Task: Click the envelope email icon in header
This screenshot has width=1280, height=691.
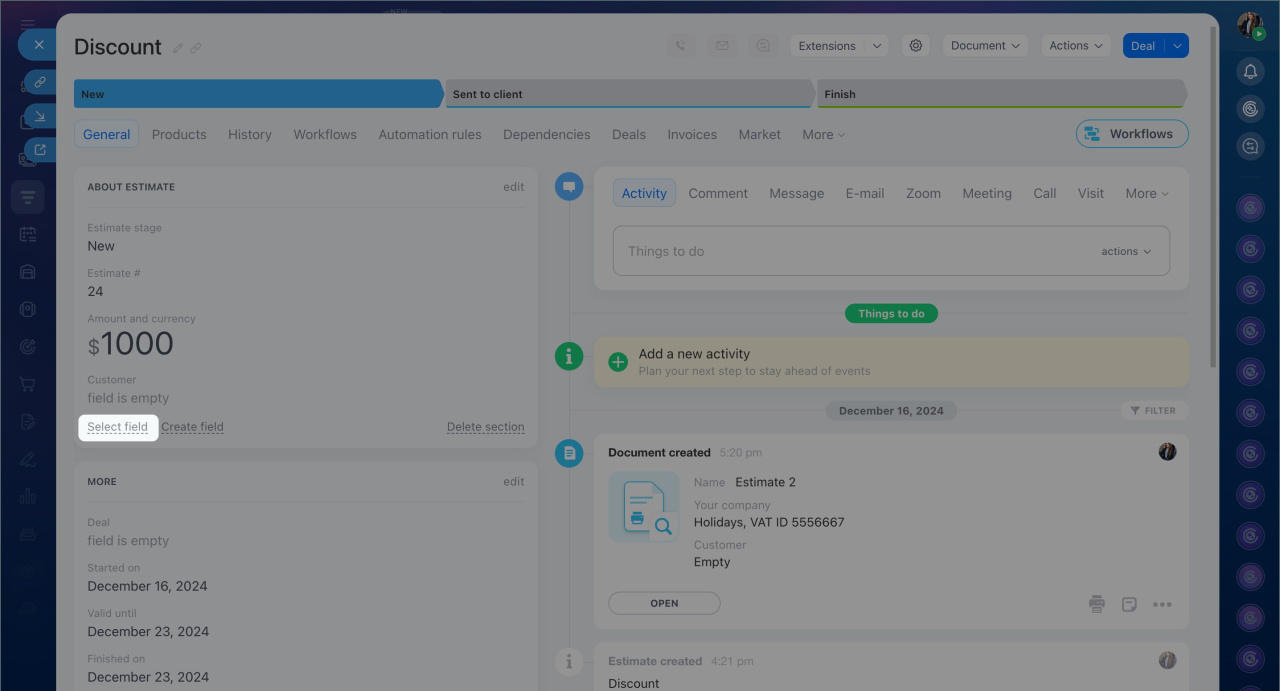Action: pyautogui.click(x=721, y=46)
